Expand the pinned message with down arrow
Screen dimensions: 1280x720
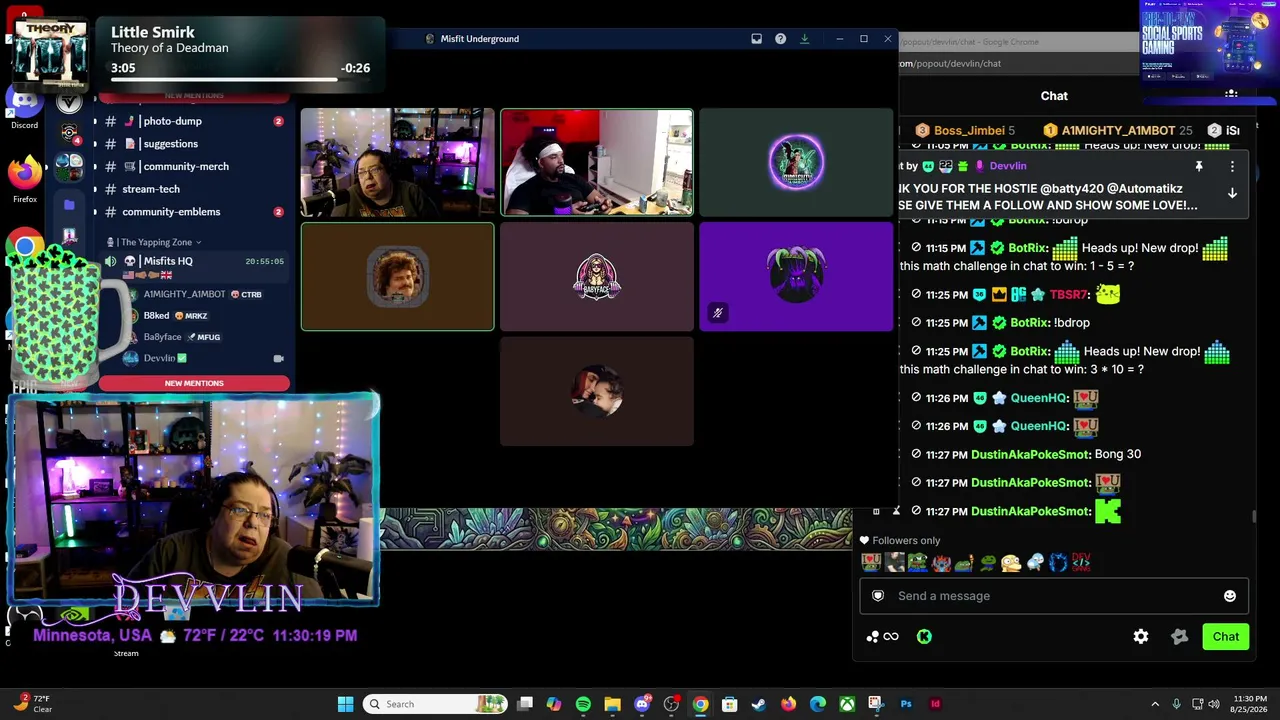click(1232, 193)
